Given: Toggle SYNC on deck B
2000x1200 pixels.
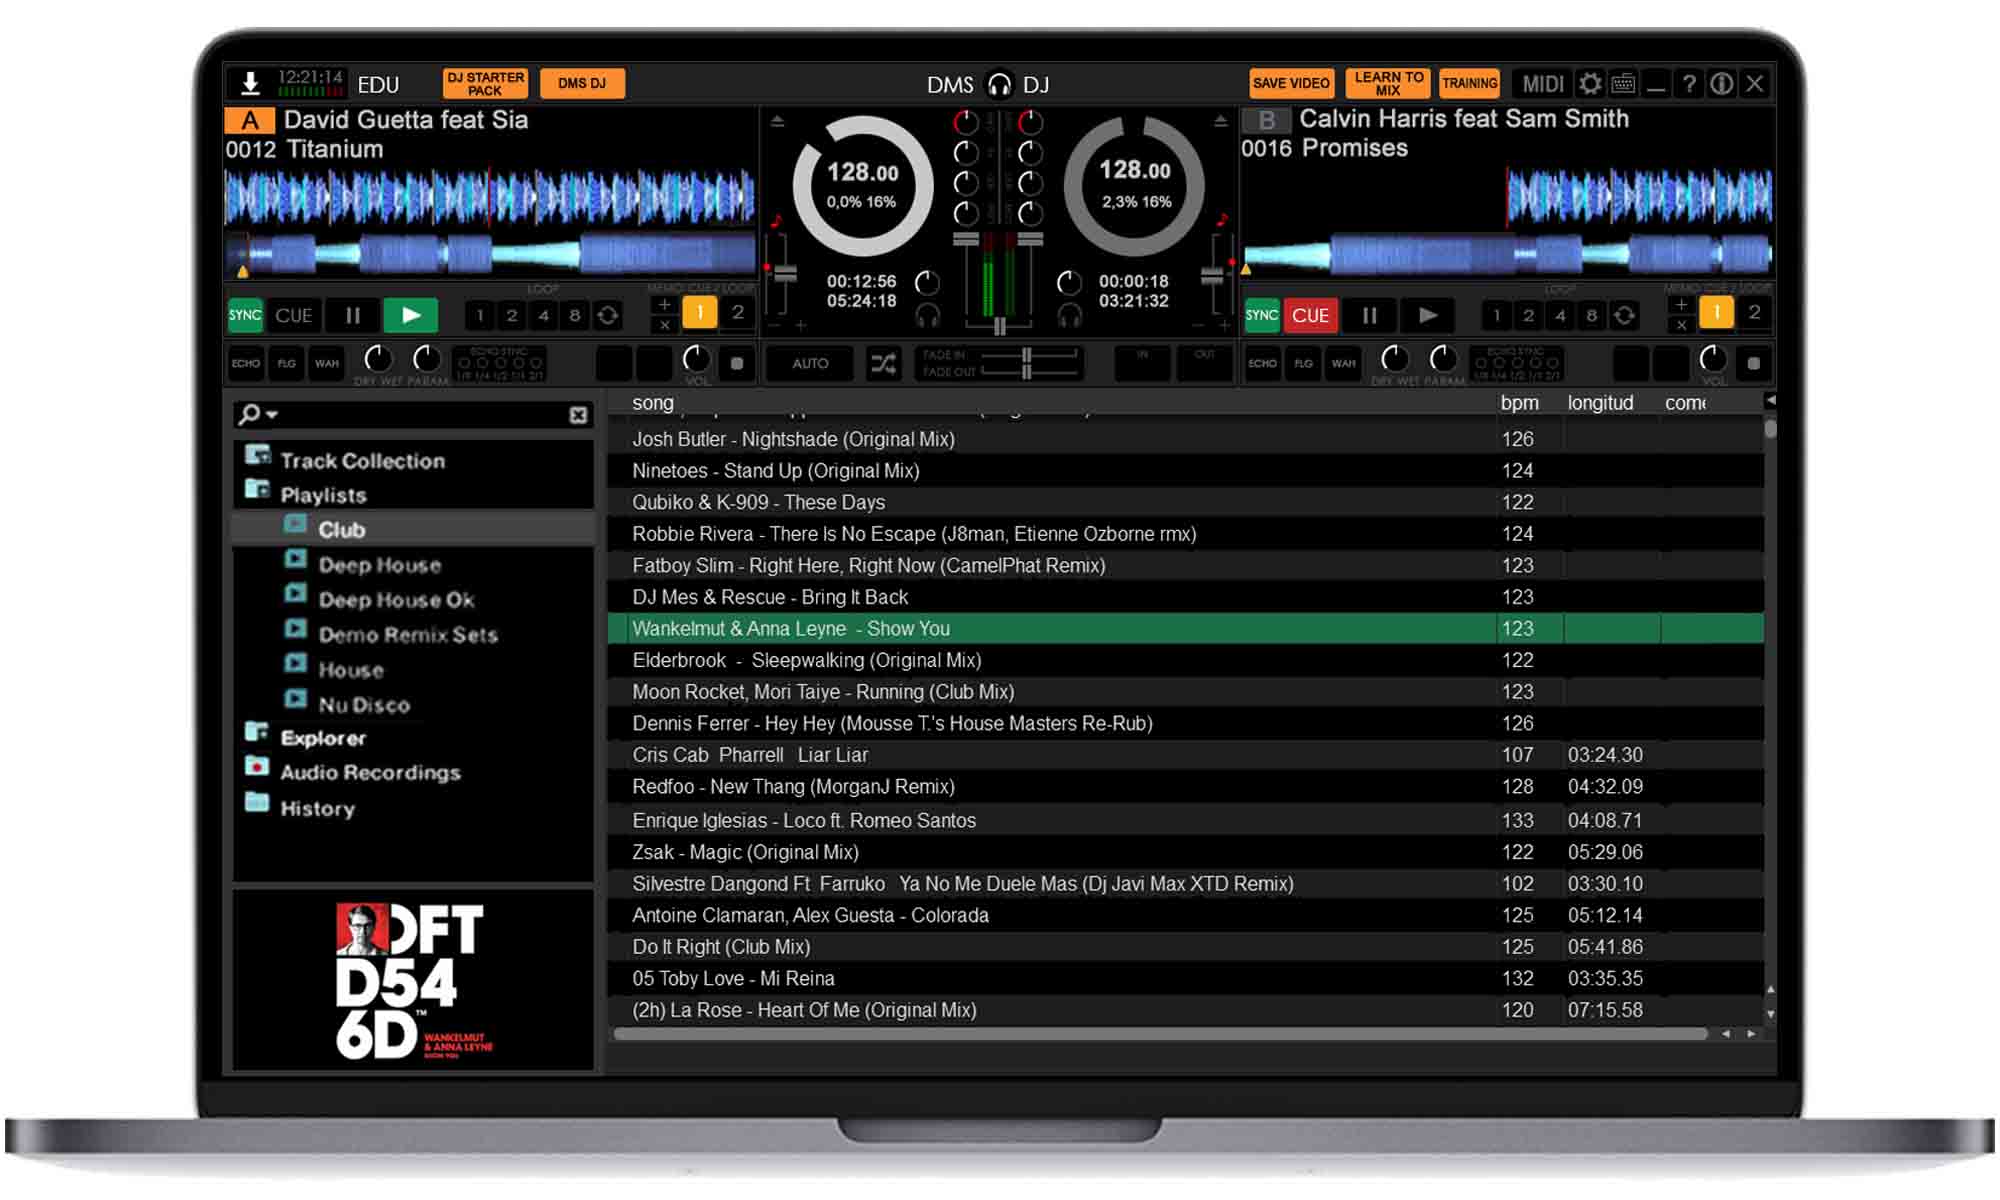Looking at the screenshot, I should point(1262,315).
